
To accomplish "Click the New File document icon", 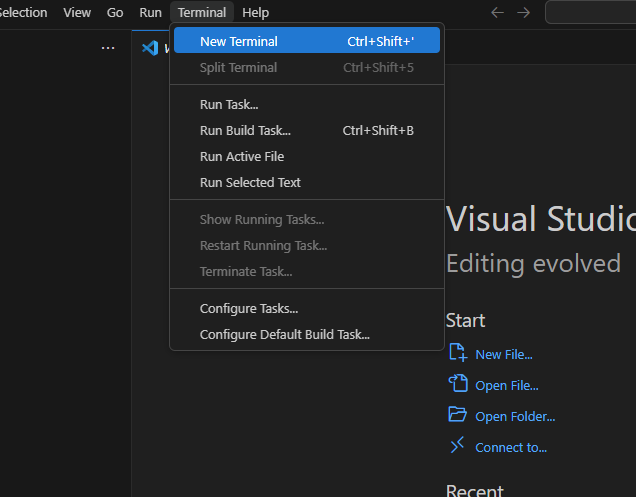I will (x=458, y=353).
